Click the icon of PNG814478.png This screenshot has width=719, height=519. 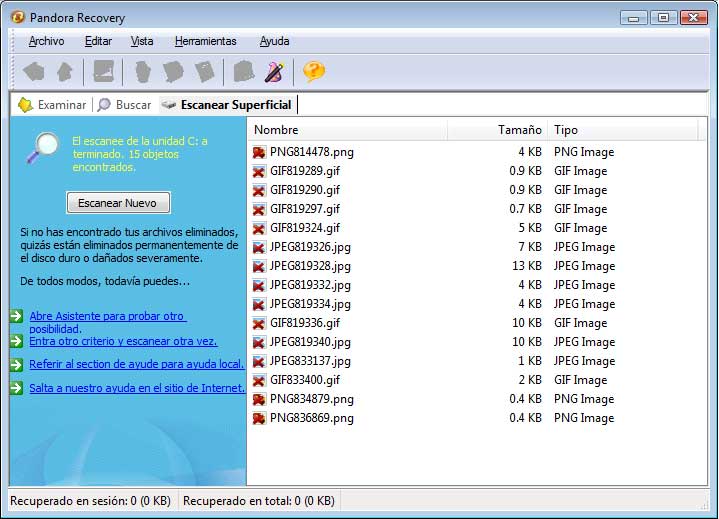coord(259,152)
